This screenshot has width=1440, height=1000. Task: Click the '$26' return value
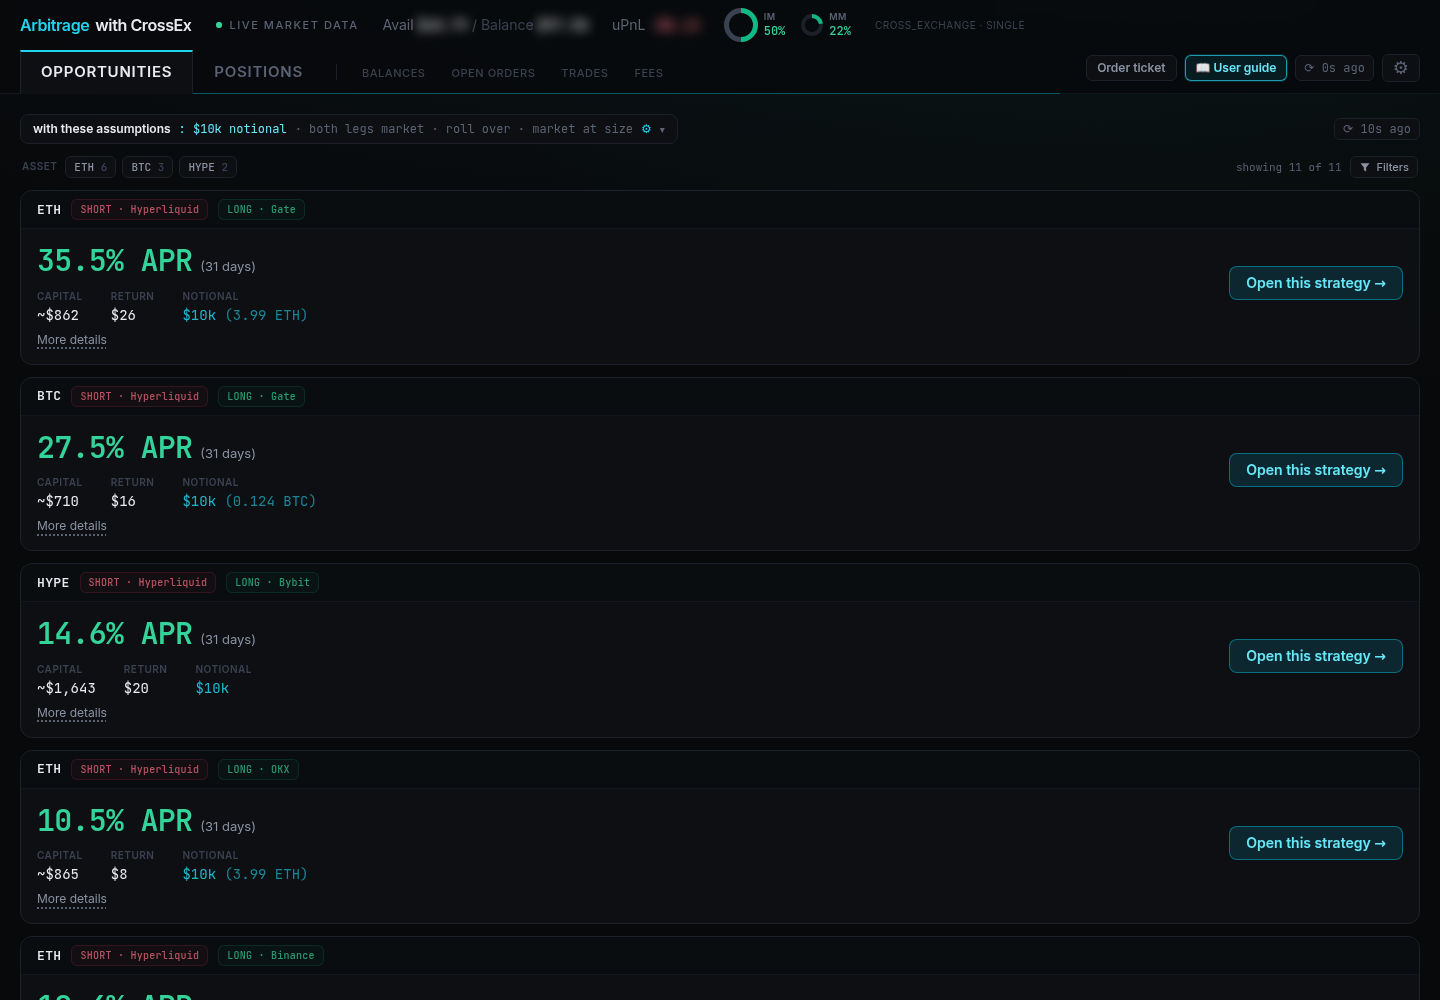coord(123,315)
